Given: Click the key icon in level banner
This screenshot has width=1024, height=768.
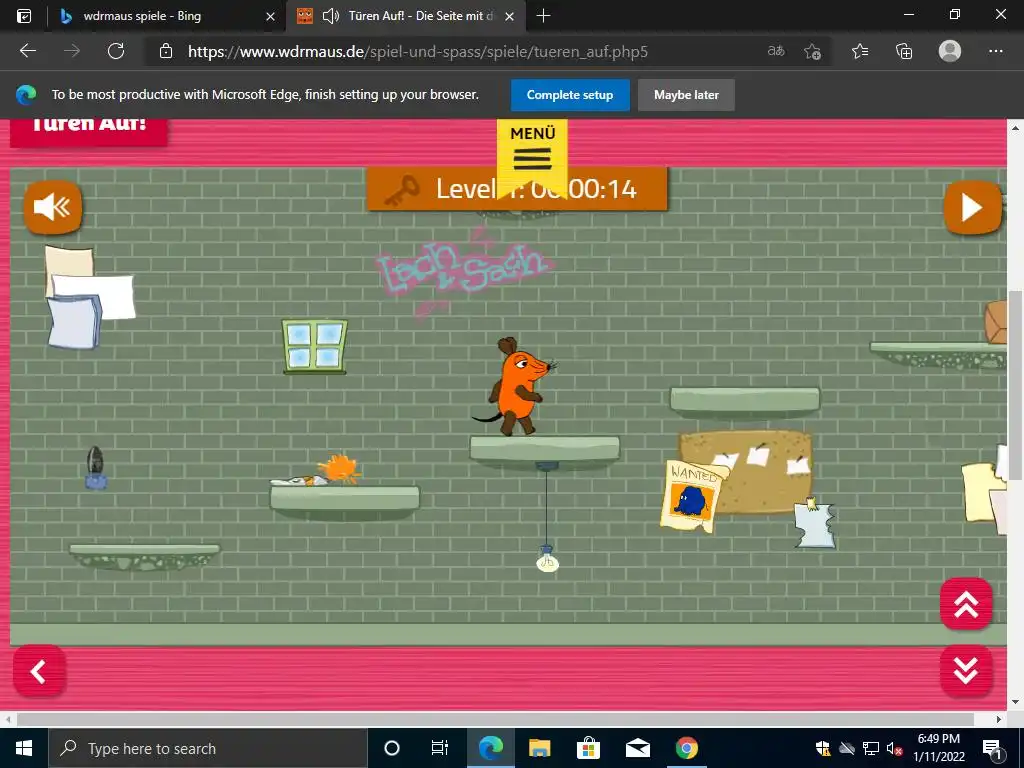Looking at the screenshot, I should 401,191.
